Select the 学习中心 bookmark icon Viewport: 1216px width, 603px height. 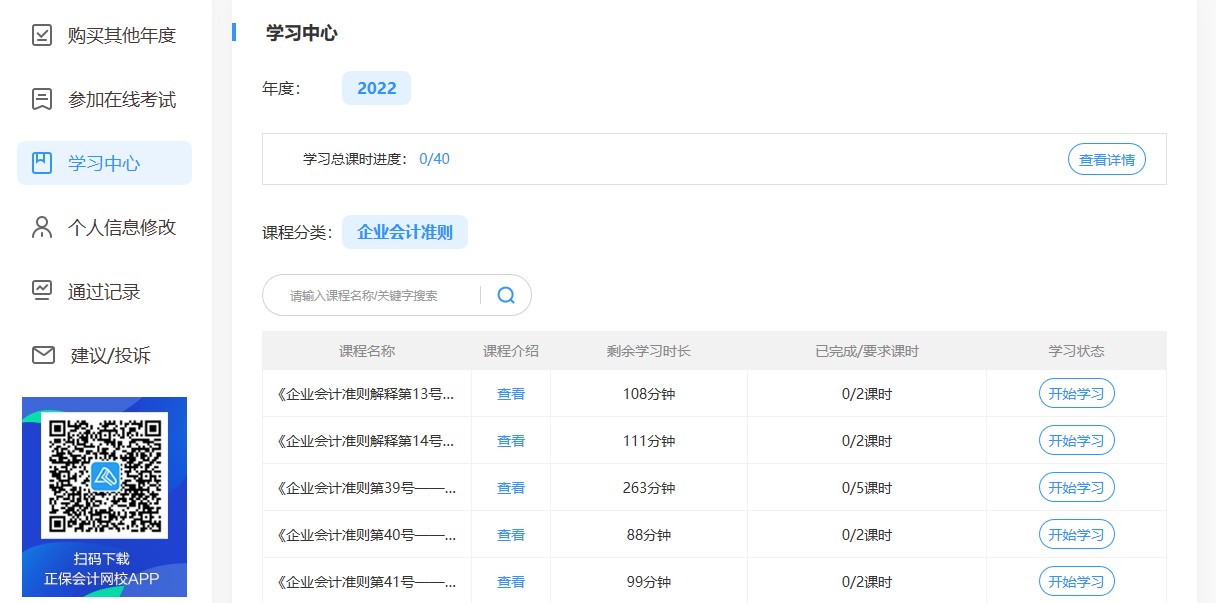pos(41,163)
